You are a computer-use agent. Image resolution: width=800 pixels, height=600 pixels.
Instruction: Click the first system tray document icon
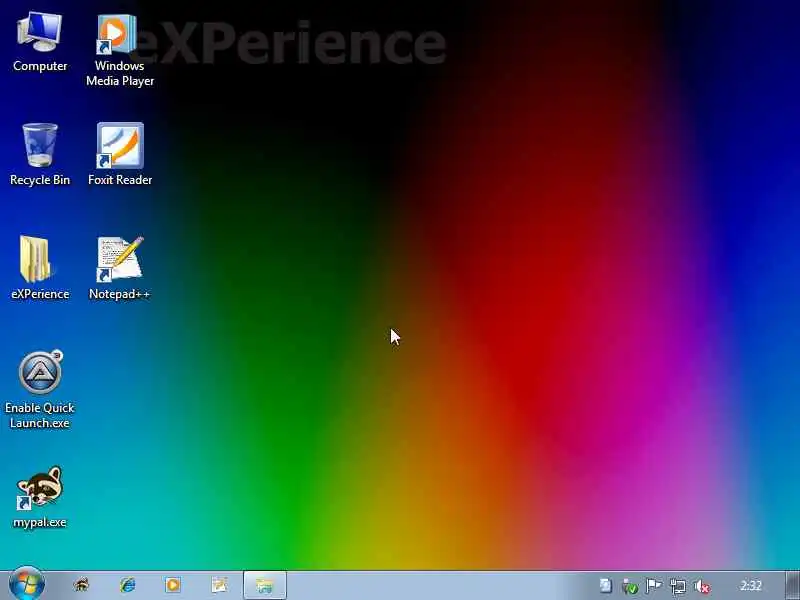tap(605, 586)
